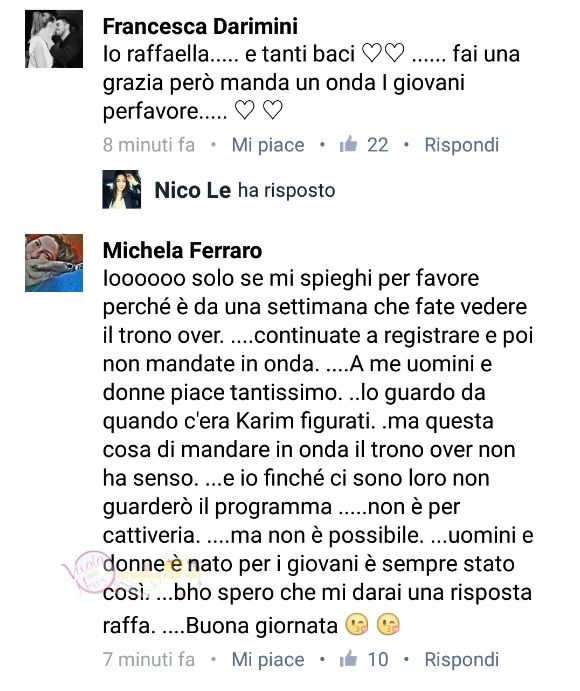The height and width of the screenshot is (691, 580).
Task: Like Michela Ferraro's comment via Mi piace
Action: 268,660
